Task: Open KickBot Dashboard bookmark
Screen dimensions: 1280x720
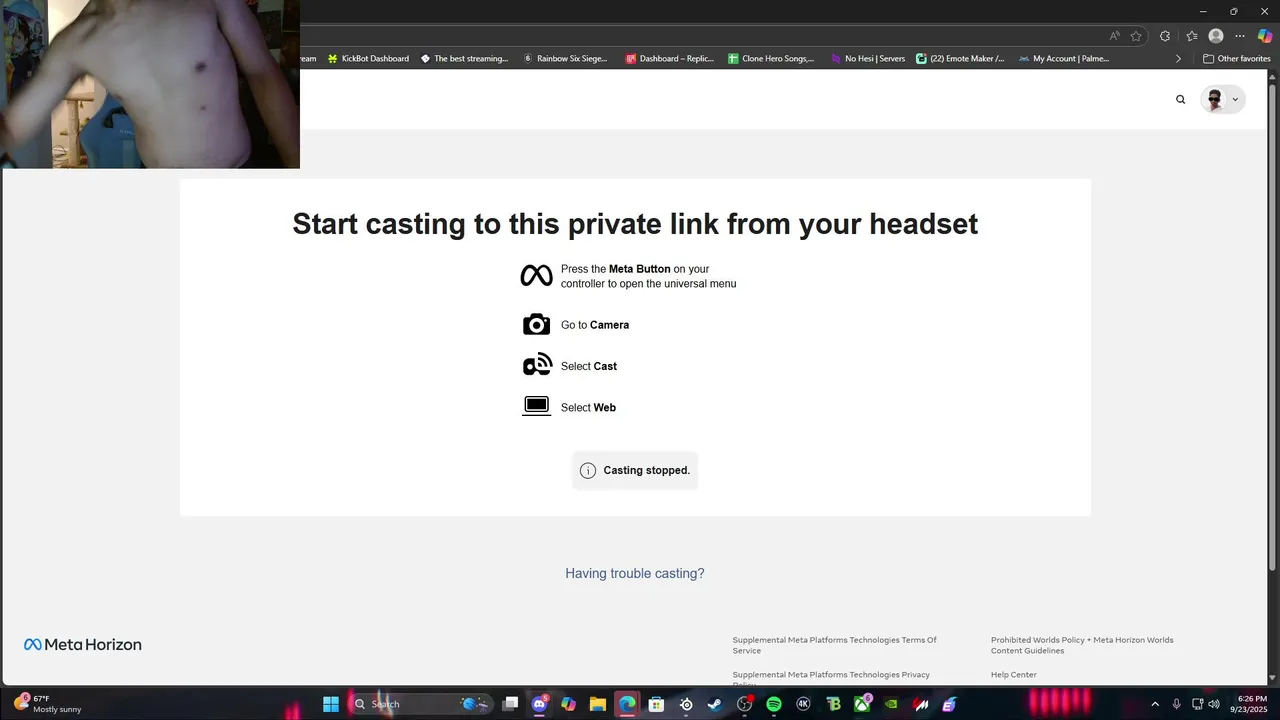Action: [368, 58]
